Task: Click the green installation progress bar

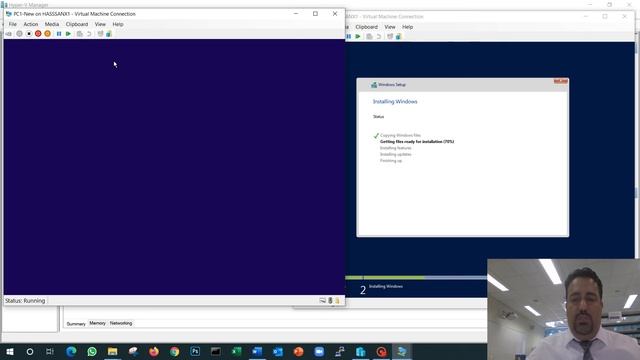Action: tap(385, 278)
